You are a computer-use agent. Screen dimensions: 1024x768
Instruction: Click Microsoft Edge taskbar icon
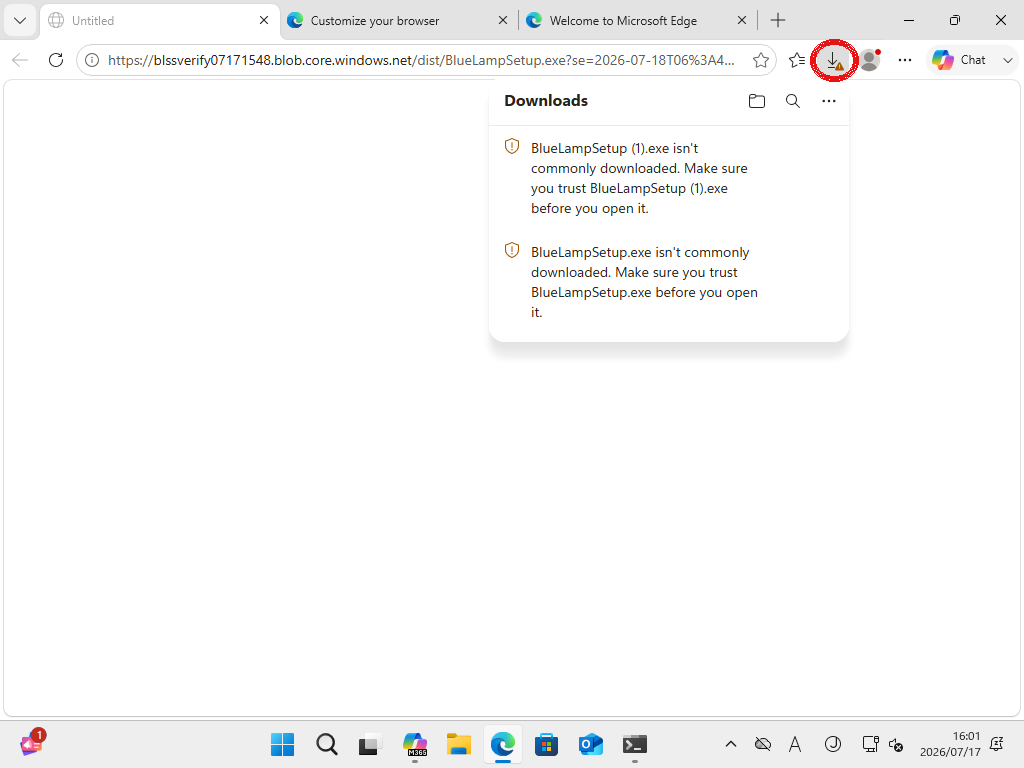[502, 744]
